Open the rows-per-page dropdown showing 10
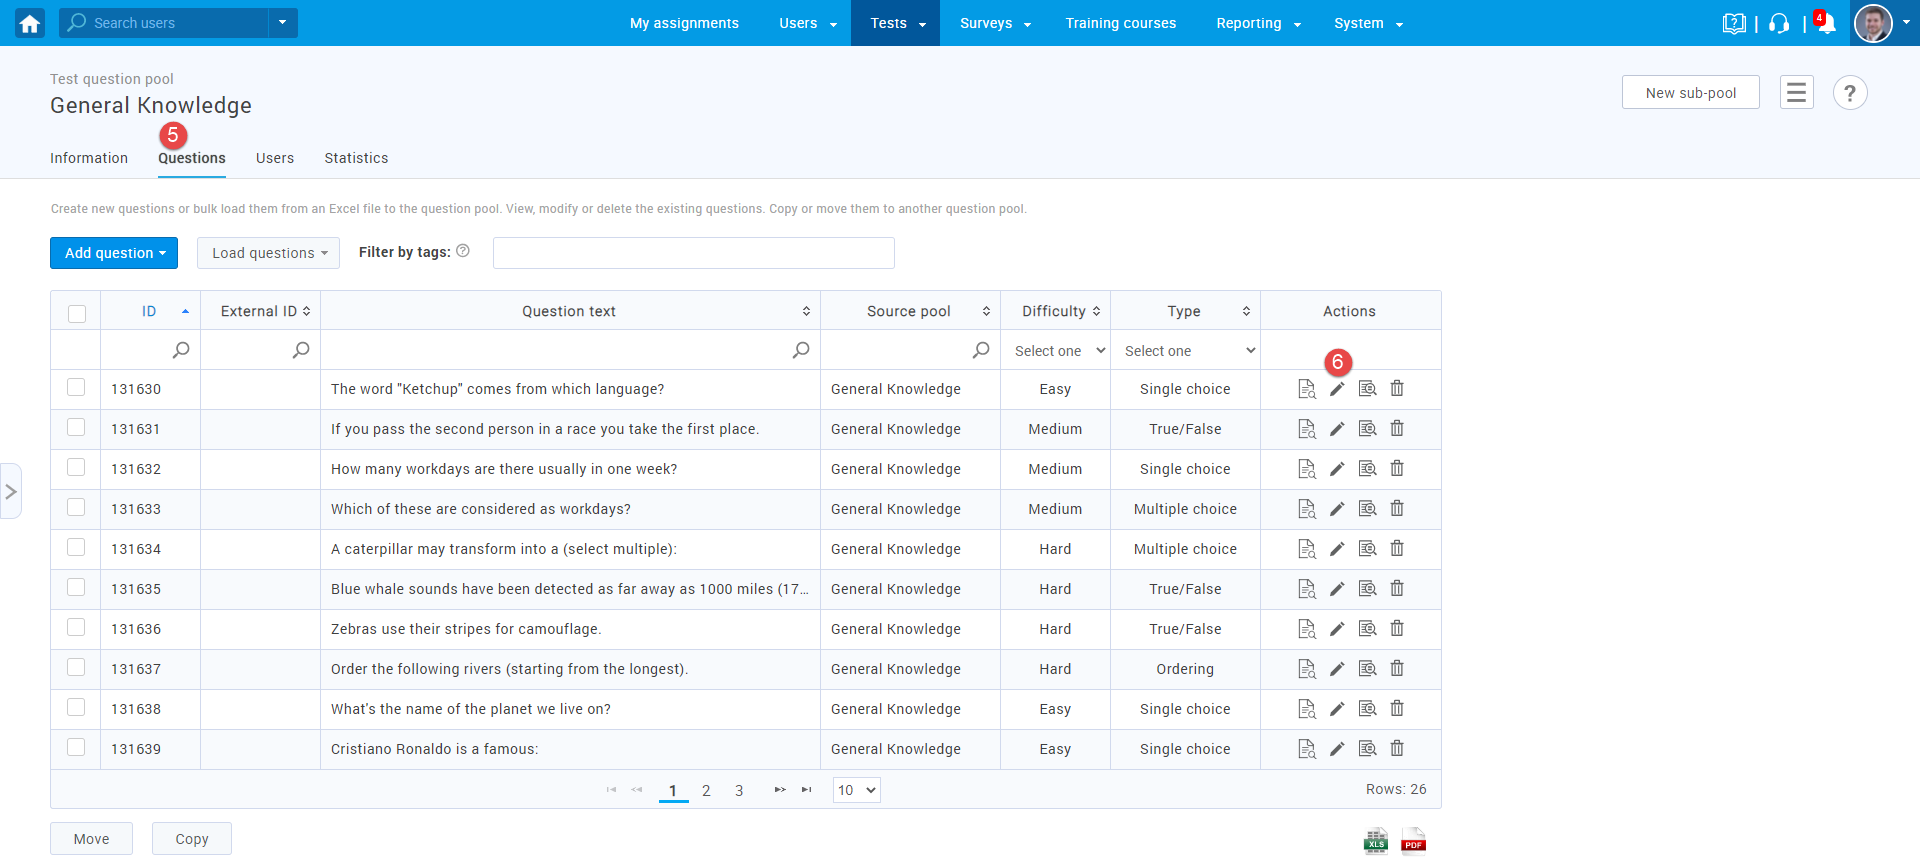 856,790
